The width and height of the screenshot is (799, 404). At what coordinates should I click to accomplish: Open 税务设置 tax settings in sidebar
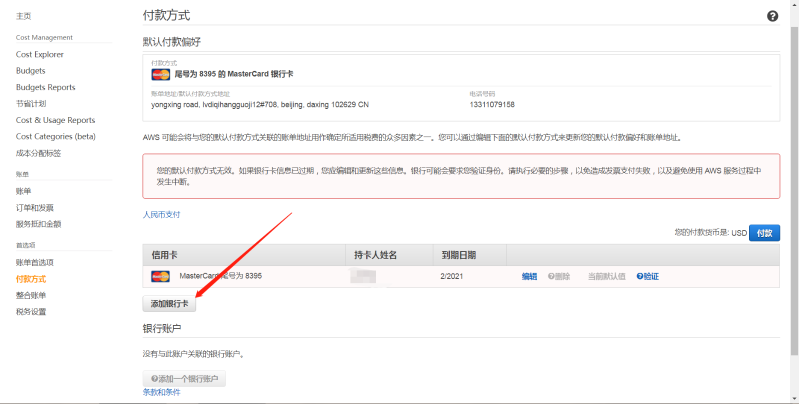pos(31,311)
